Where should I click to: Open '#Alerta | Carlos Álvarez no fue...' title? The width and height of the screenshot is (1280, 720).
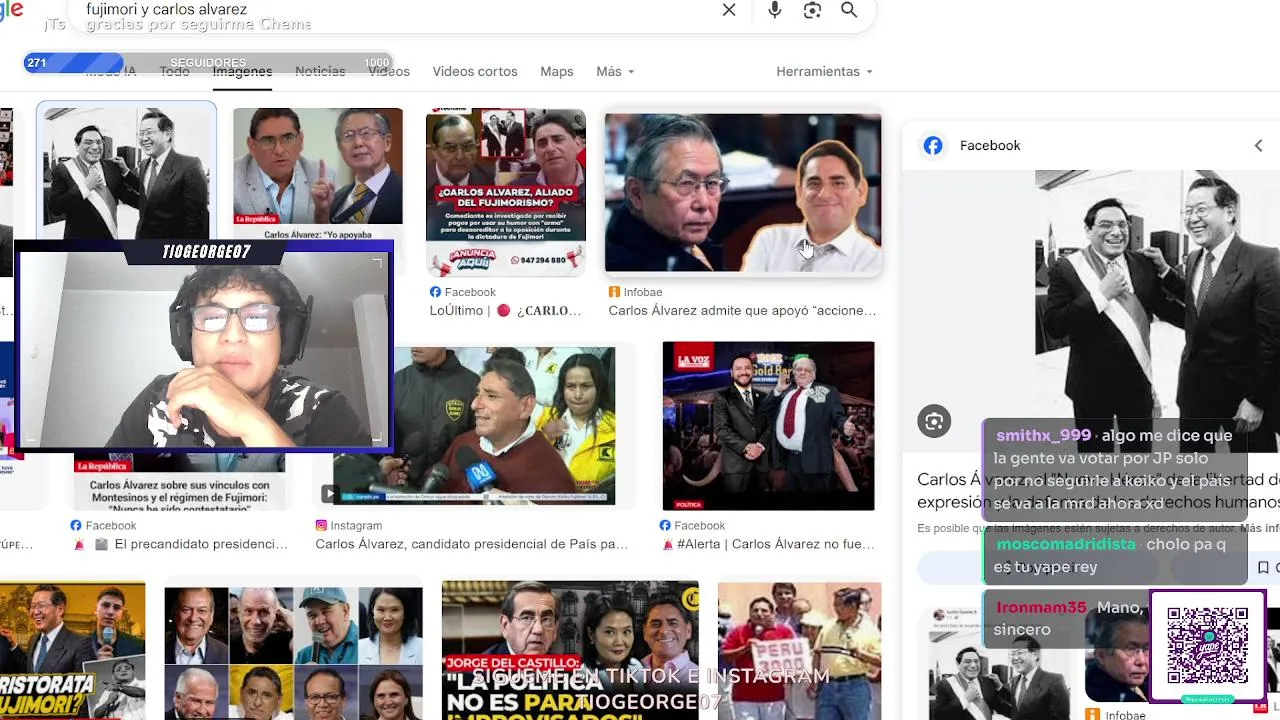click(x=767, y=544)
